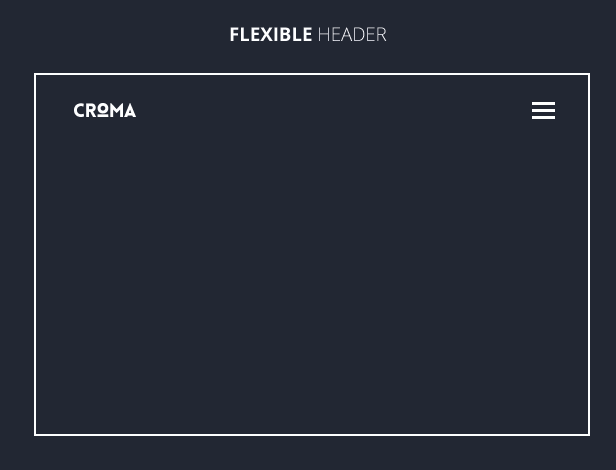Screen dimensions: 616x470
Task: Click the white frame's top border line
Action: pos(312,74)
